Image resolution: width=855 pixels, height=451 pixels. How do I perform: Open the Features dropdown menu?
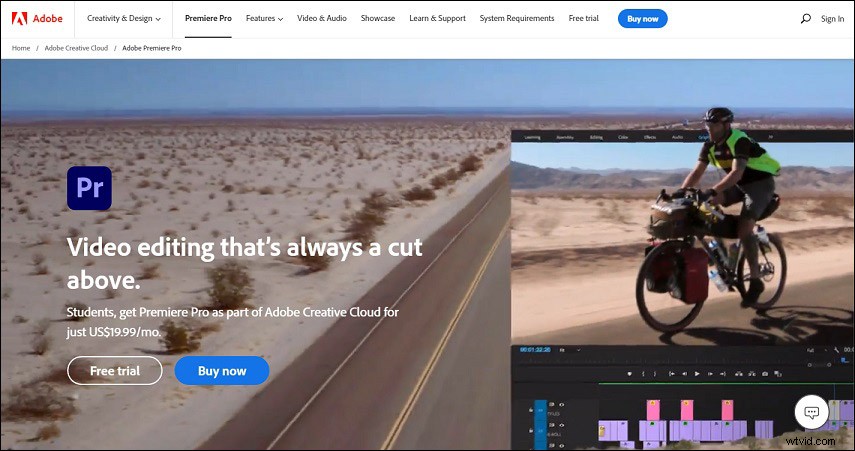(x=264, y=19)
